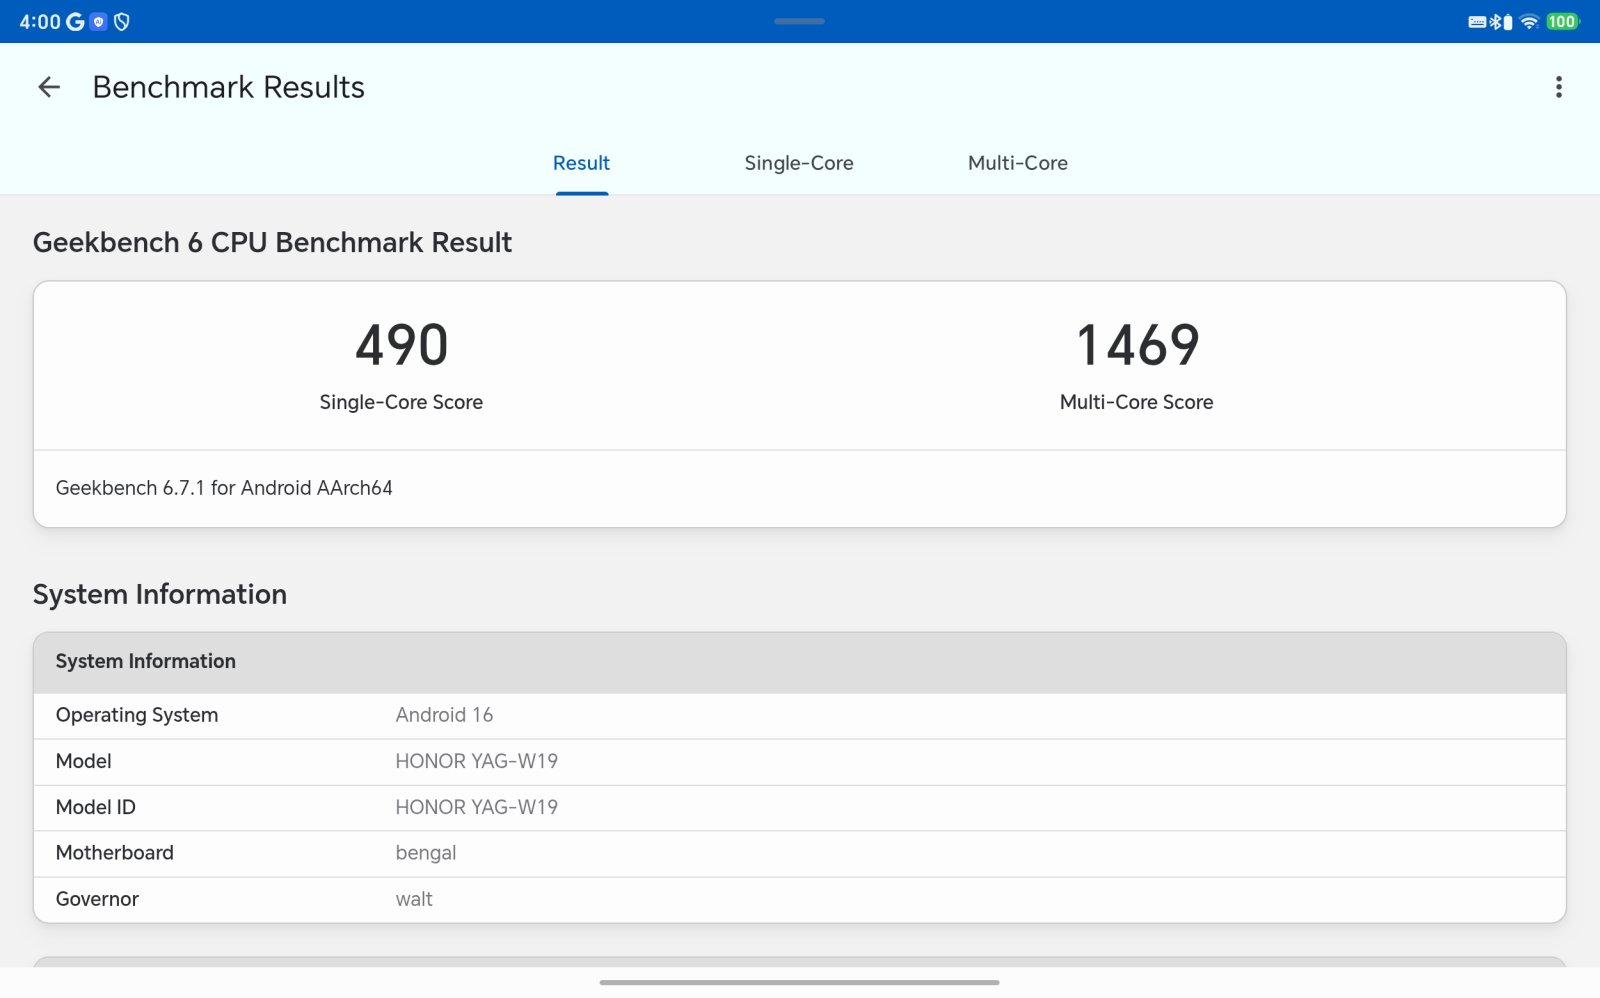Tap the battery 100 indicator
This screenshot has width=1600, height=998.
(x=1561, y=21)
